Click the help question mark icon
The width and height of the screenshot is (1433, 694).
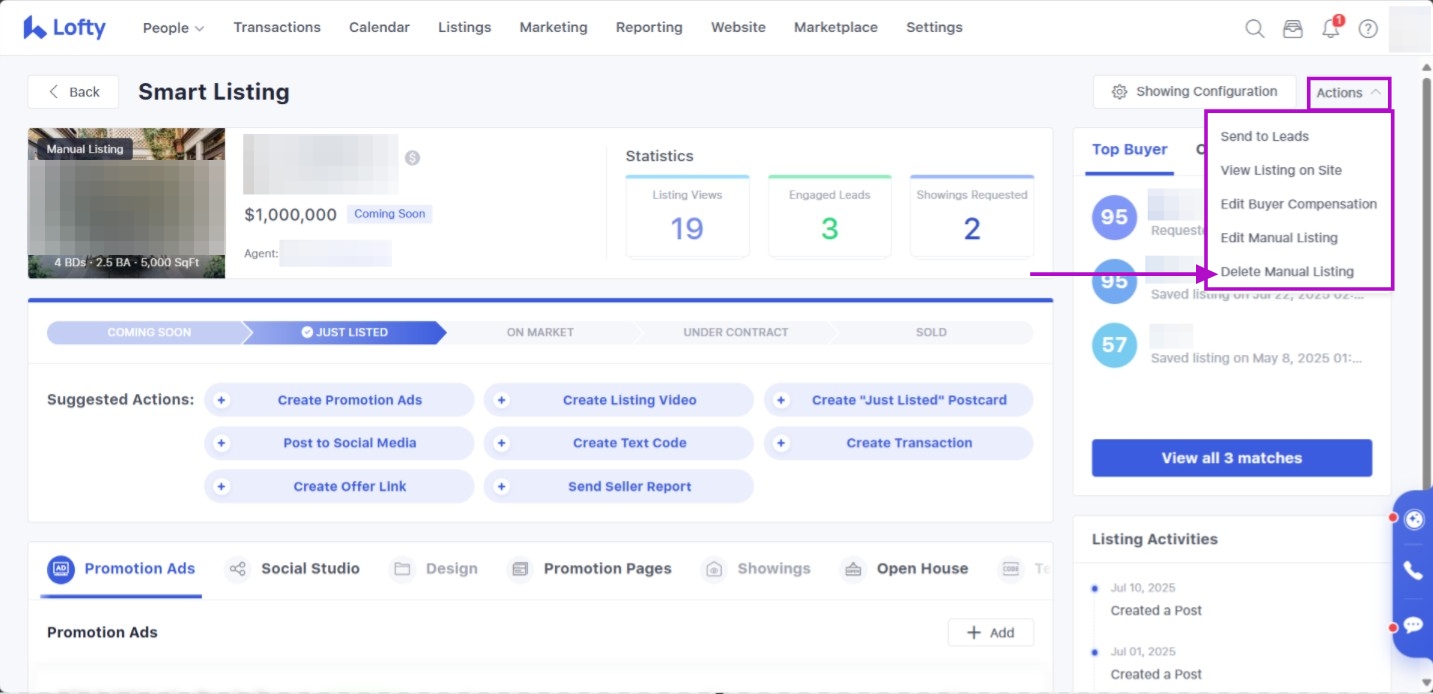click(1368, 28)
